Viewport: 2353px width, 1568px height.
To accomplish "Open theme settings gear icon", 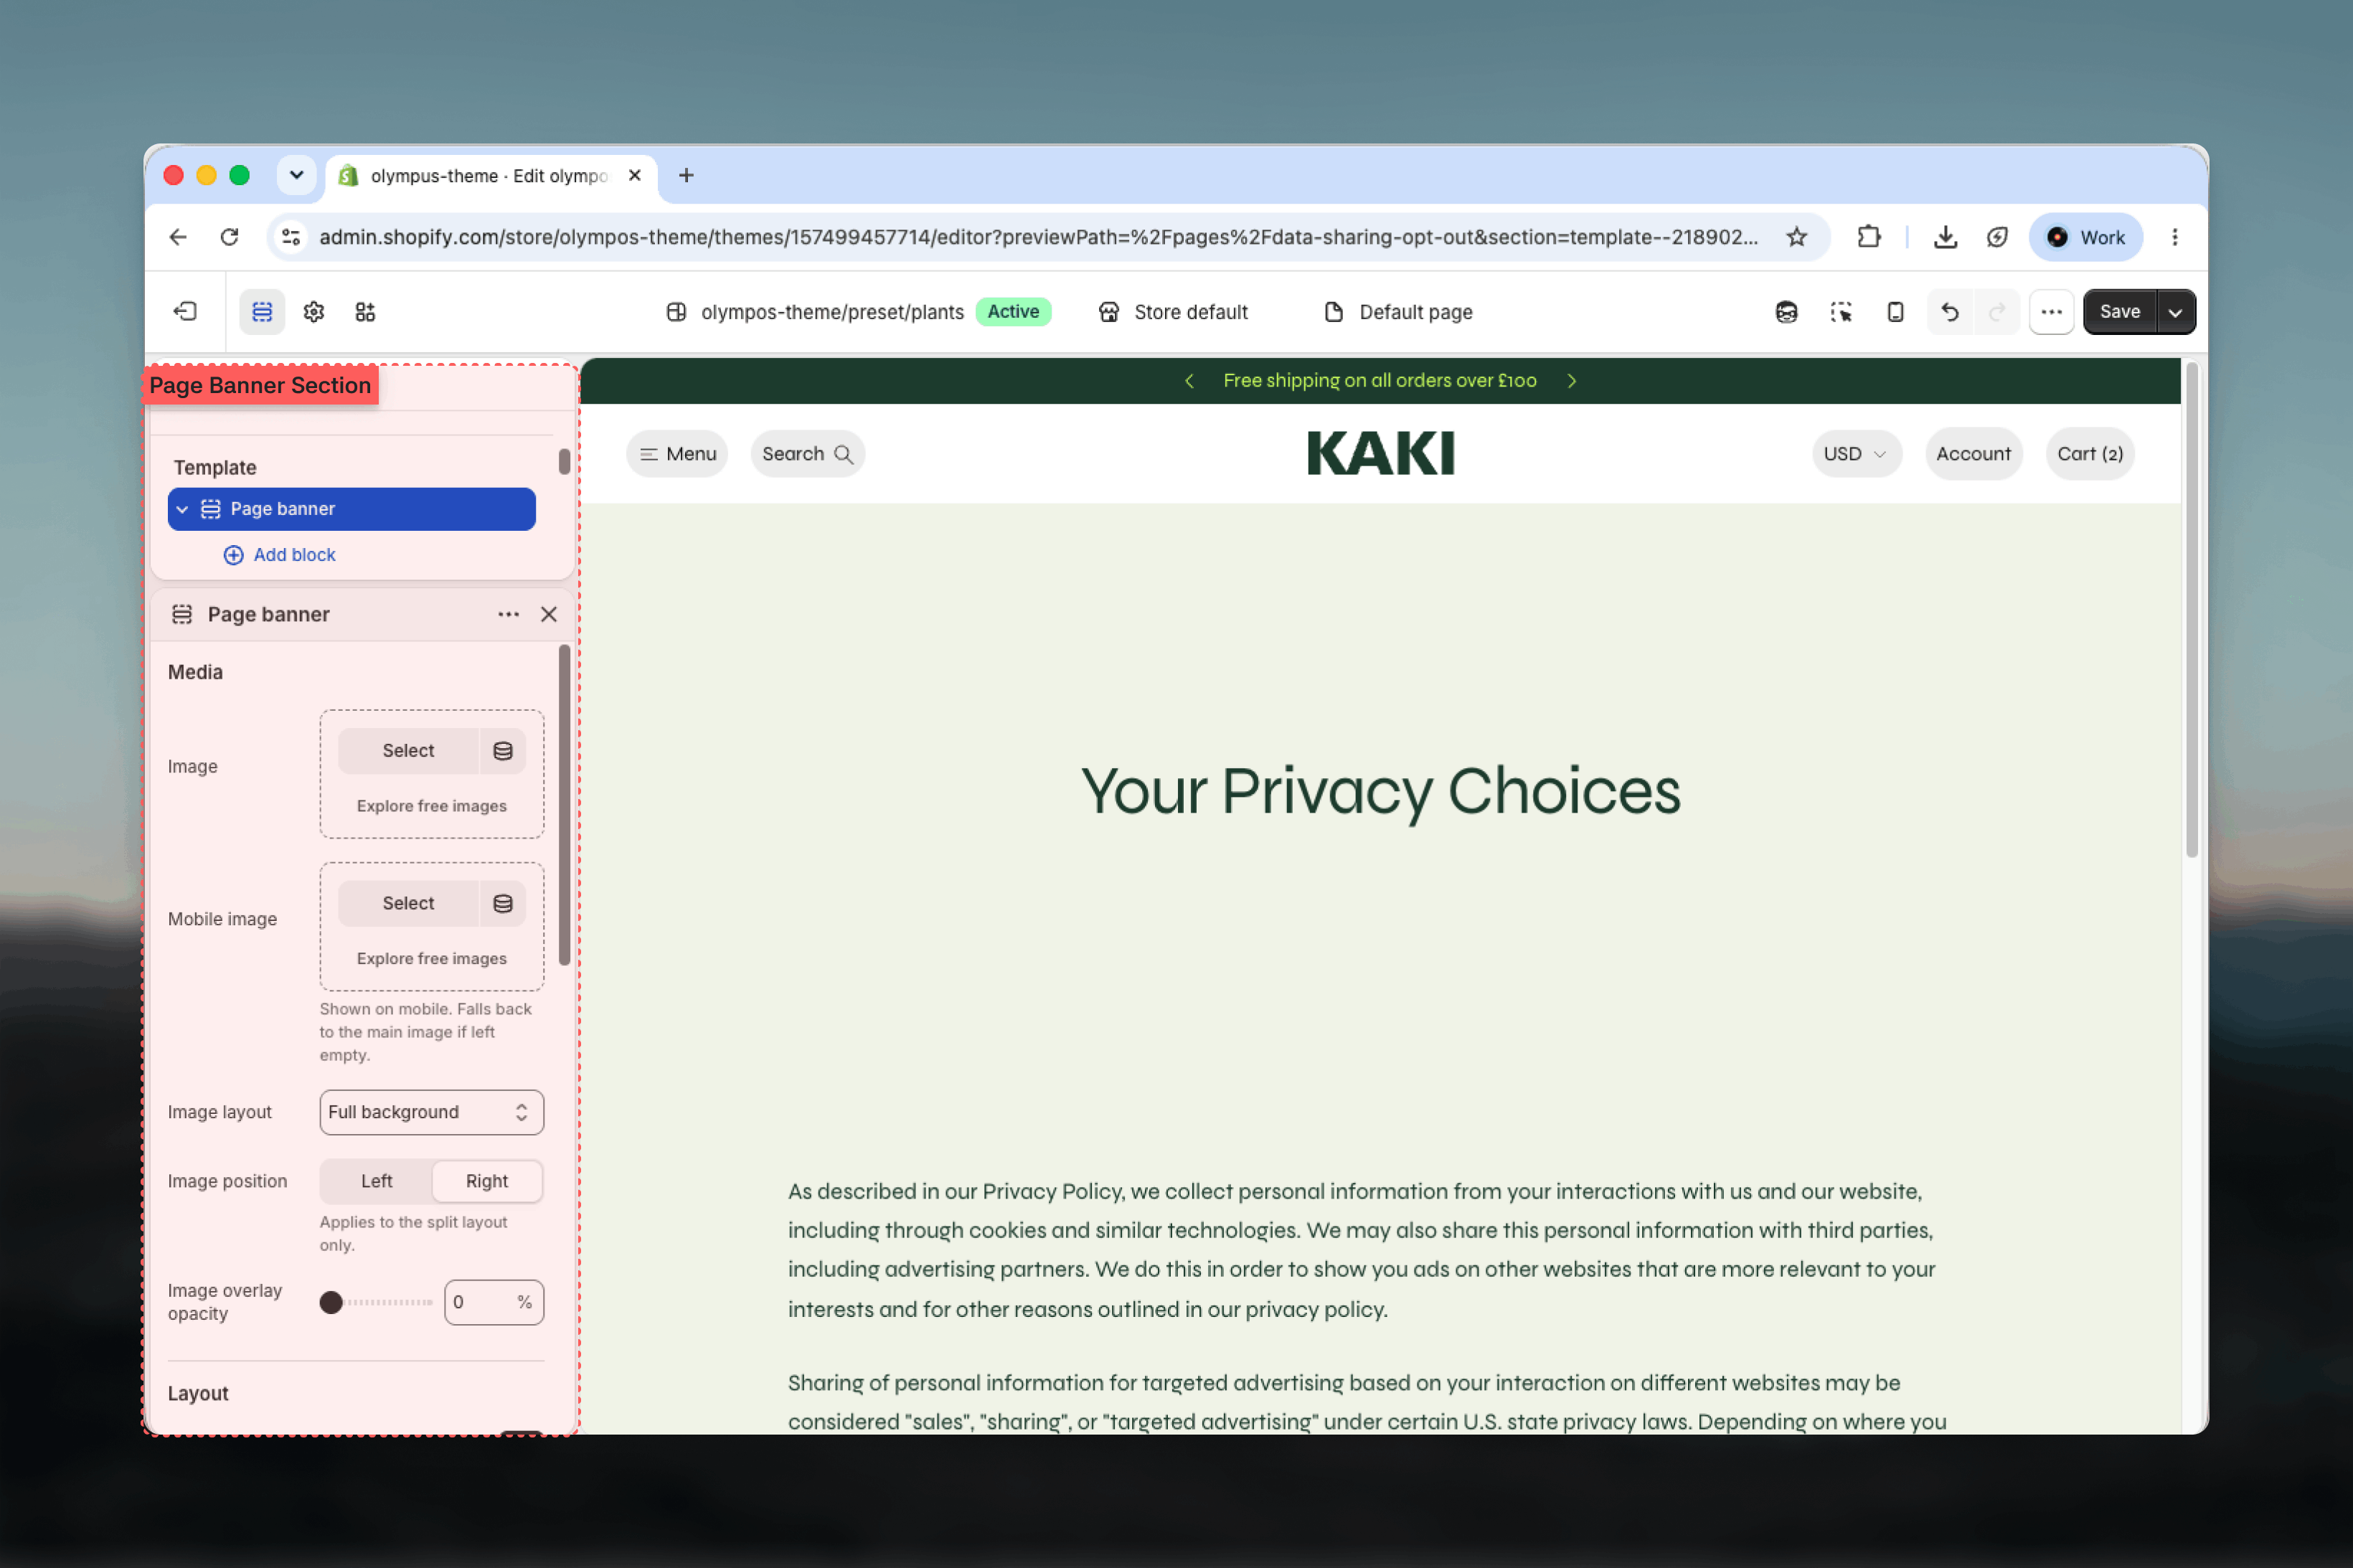I will coord(314,312).
